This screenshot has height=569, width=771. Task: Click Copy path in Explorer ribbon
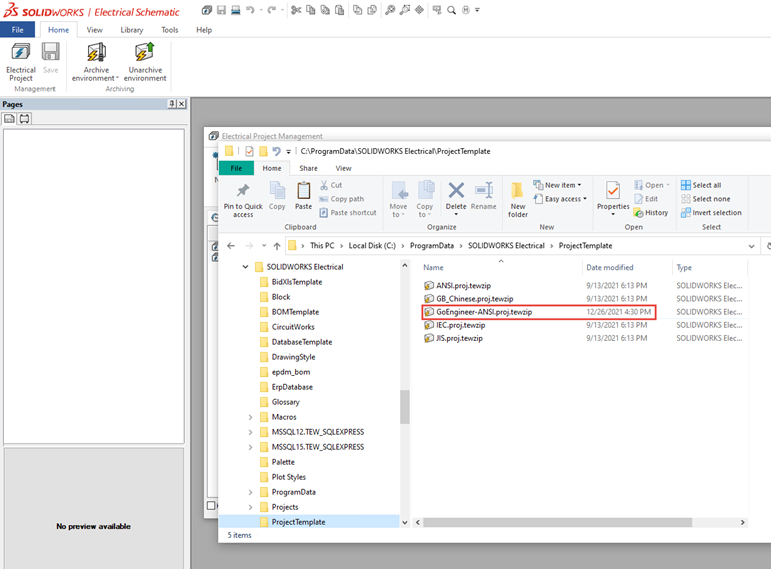342,199
